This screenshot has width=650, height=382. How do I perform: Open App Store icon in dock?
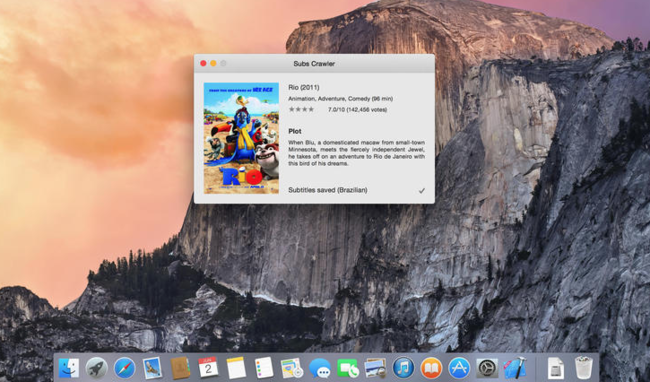click(x=459, y=367)
